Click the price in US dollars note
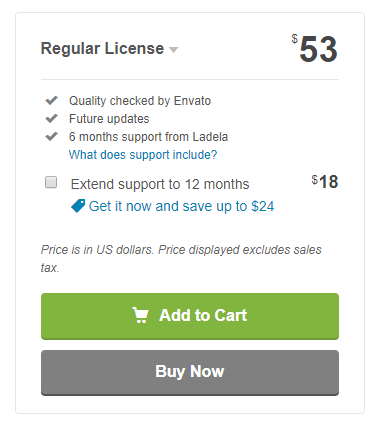This screenshot has width=378, height=421. (x=181, y=258)
